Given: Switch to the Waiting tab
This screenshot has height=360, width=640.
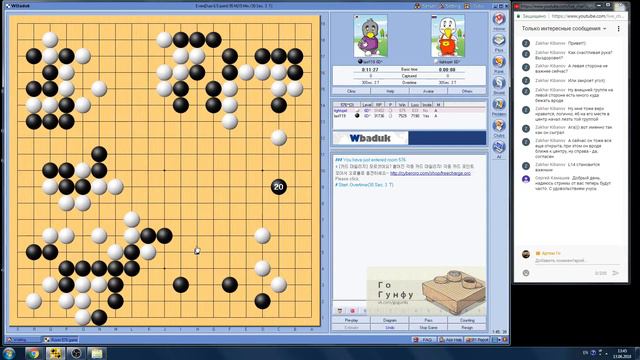Looking at the screenshot, I should click(x=24, y=340).
